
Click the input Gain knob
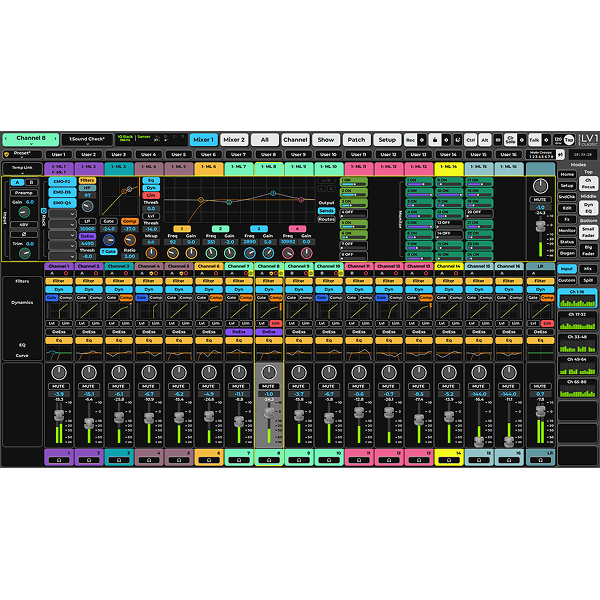(x=24, y=212)
